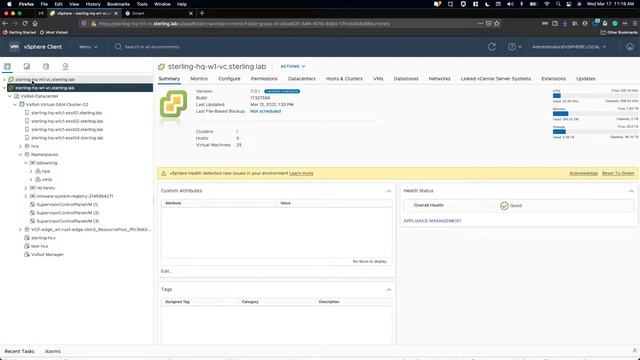The image size is (640, 360).
Task: Switch to Linked vCenter Server Systems tab
Action: pos(496,79)
